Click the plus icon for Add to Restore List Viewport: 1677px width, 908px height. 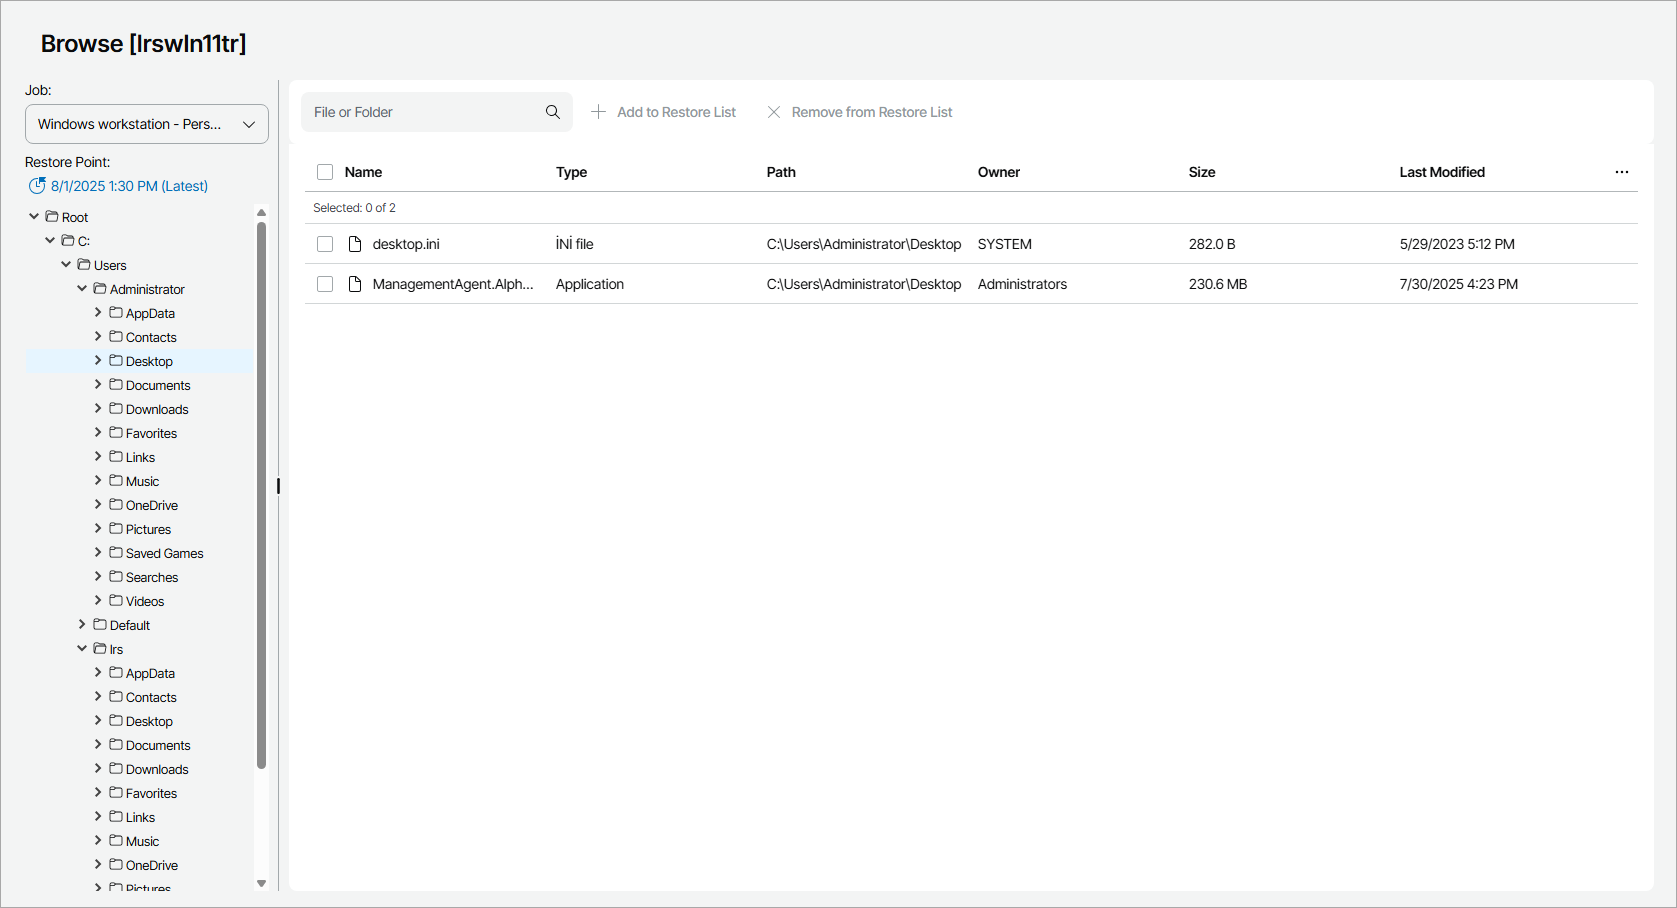[x=598, y=112]
